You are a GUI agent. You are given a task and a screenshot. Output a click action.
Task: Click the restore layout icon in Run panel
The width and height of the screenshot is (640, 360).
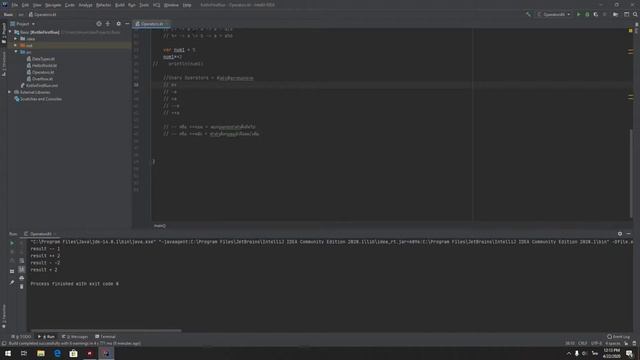12,271
